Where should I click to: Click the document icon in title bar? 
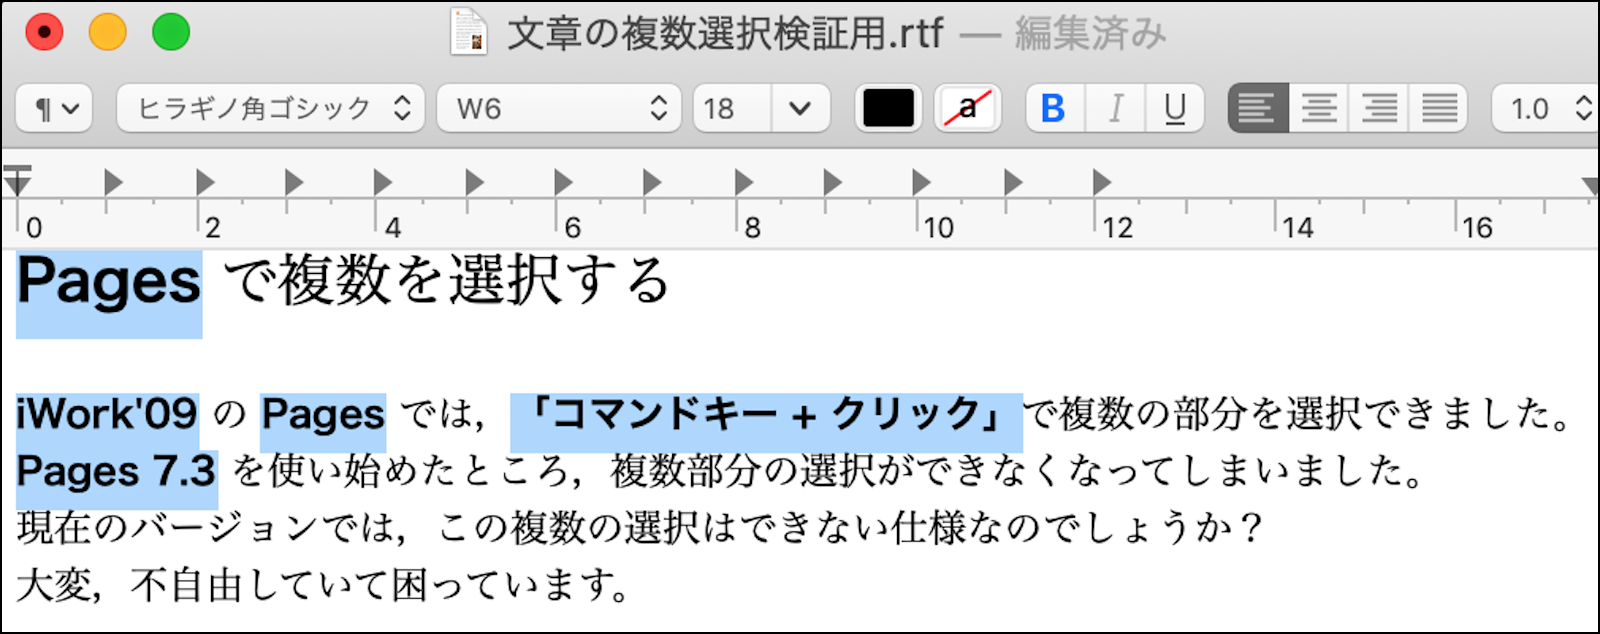(469, 32)
